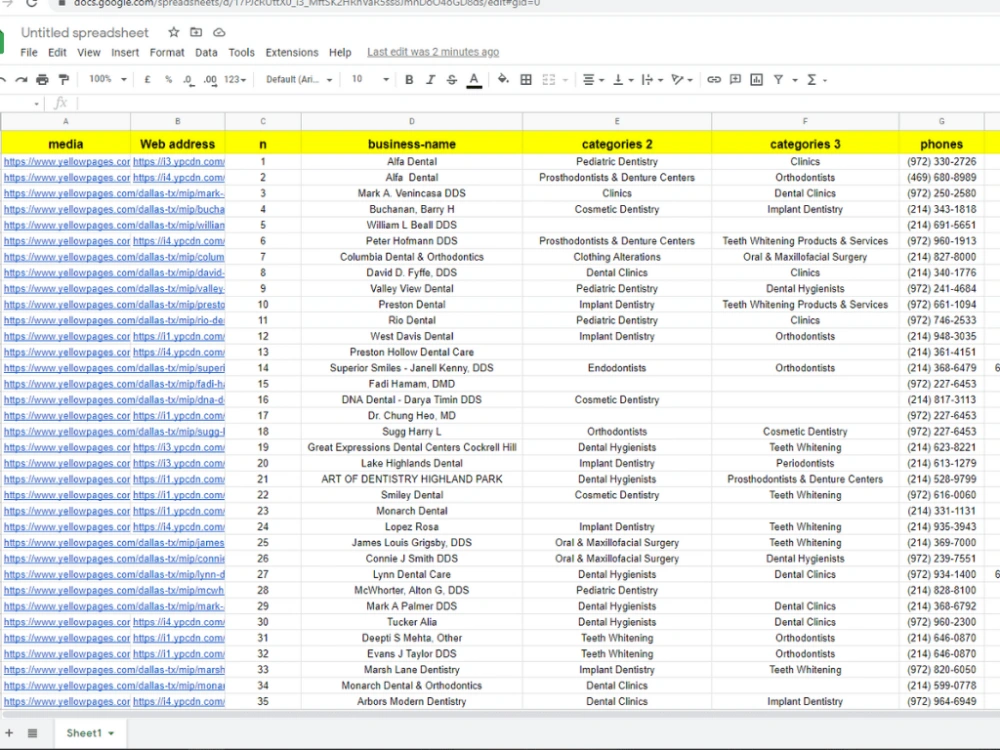Image resolution: width=1000 pixels, height=750 pixels.
Task: Print the spreadsheet using printer icon
Action: [42, 80]
